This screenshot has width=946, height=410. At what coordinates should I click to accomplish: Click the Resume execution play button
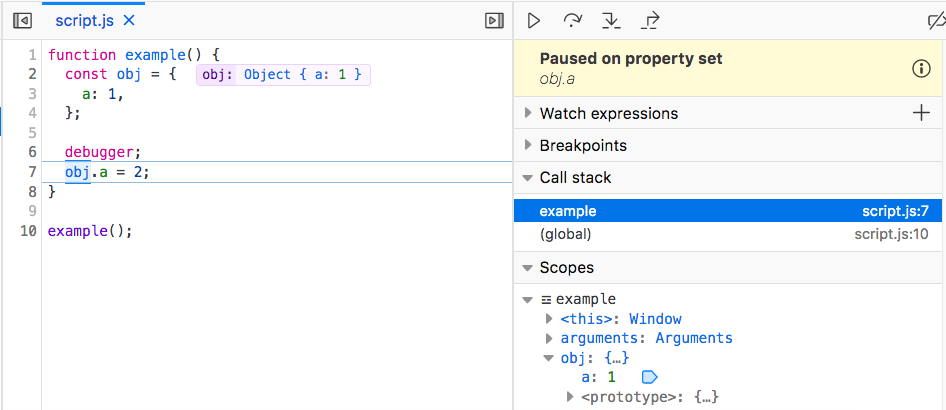pyautogui.click(x=534, y=20)
